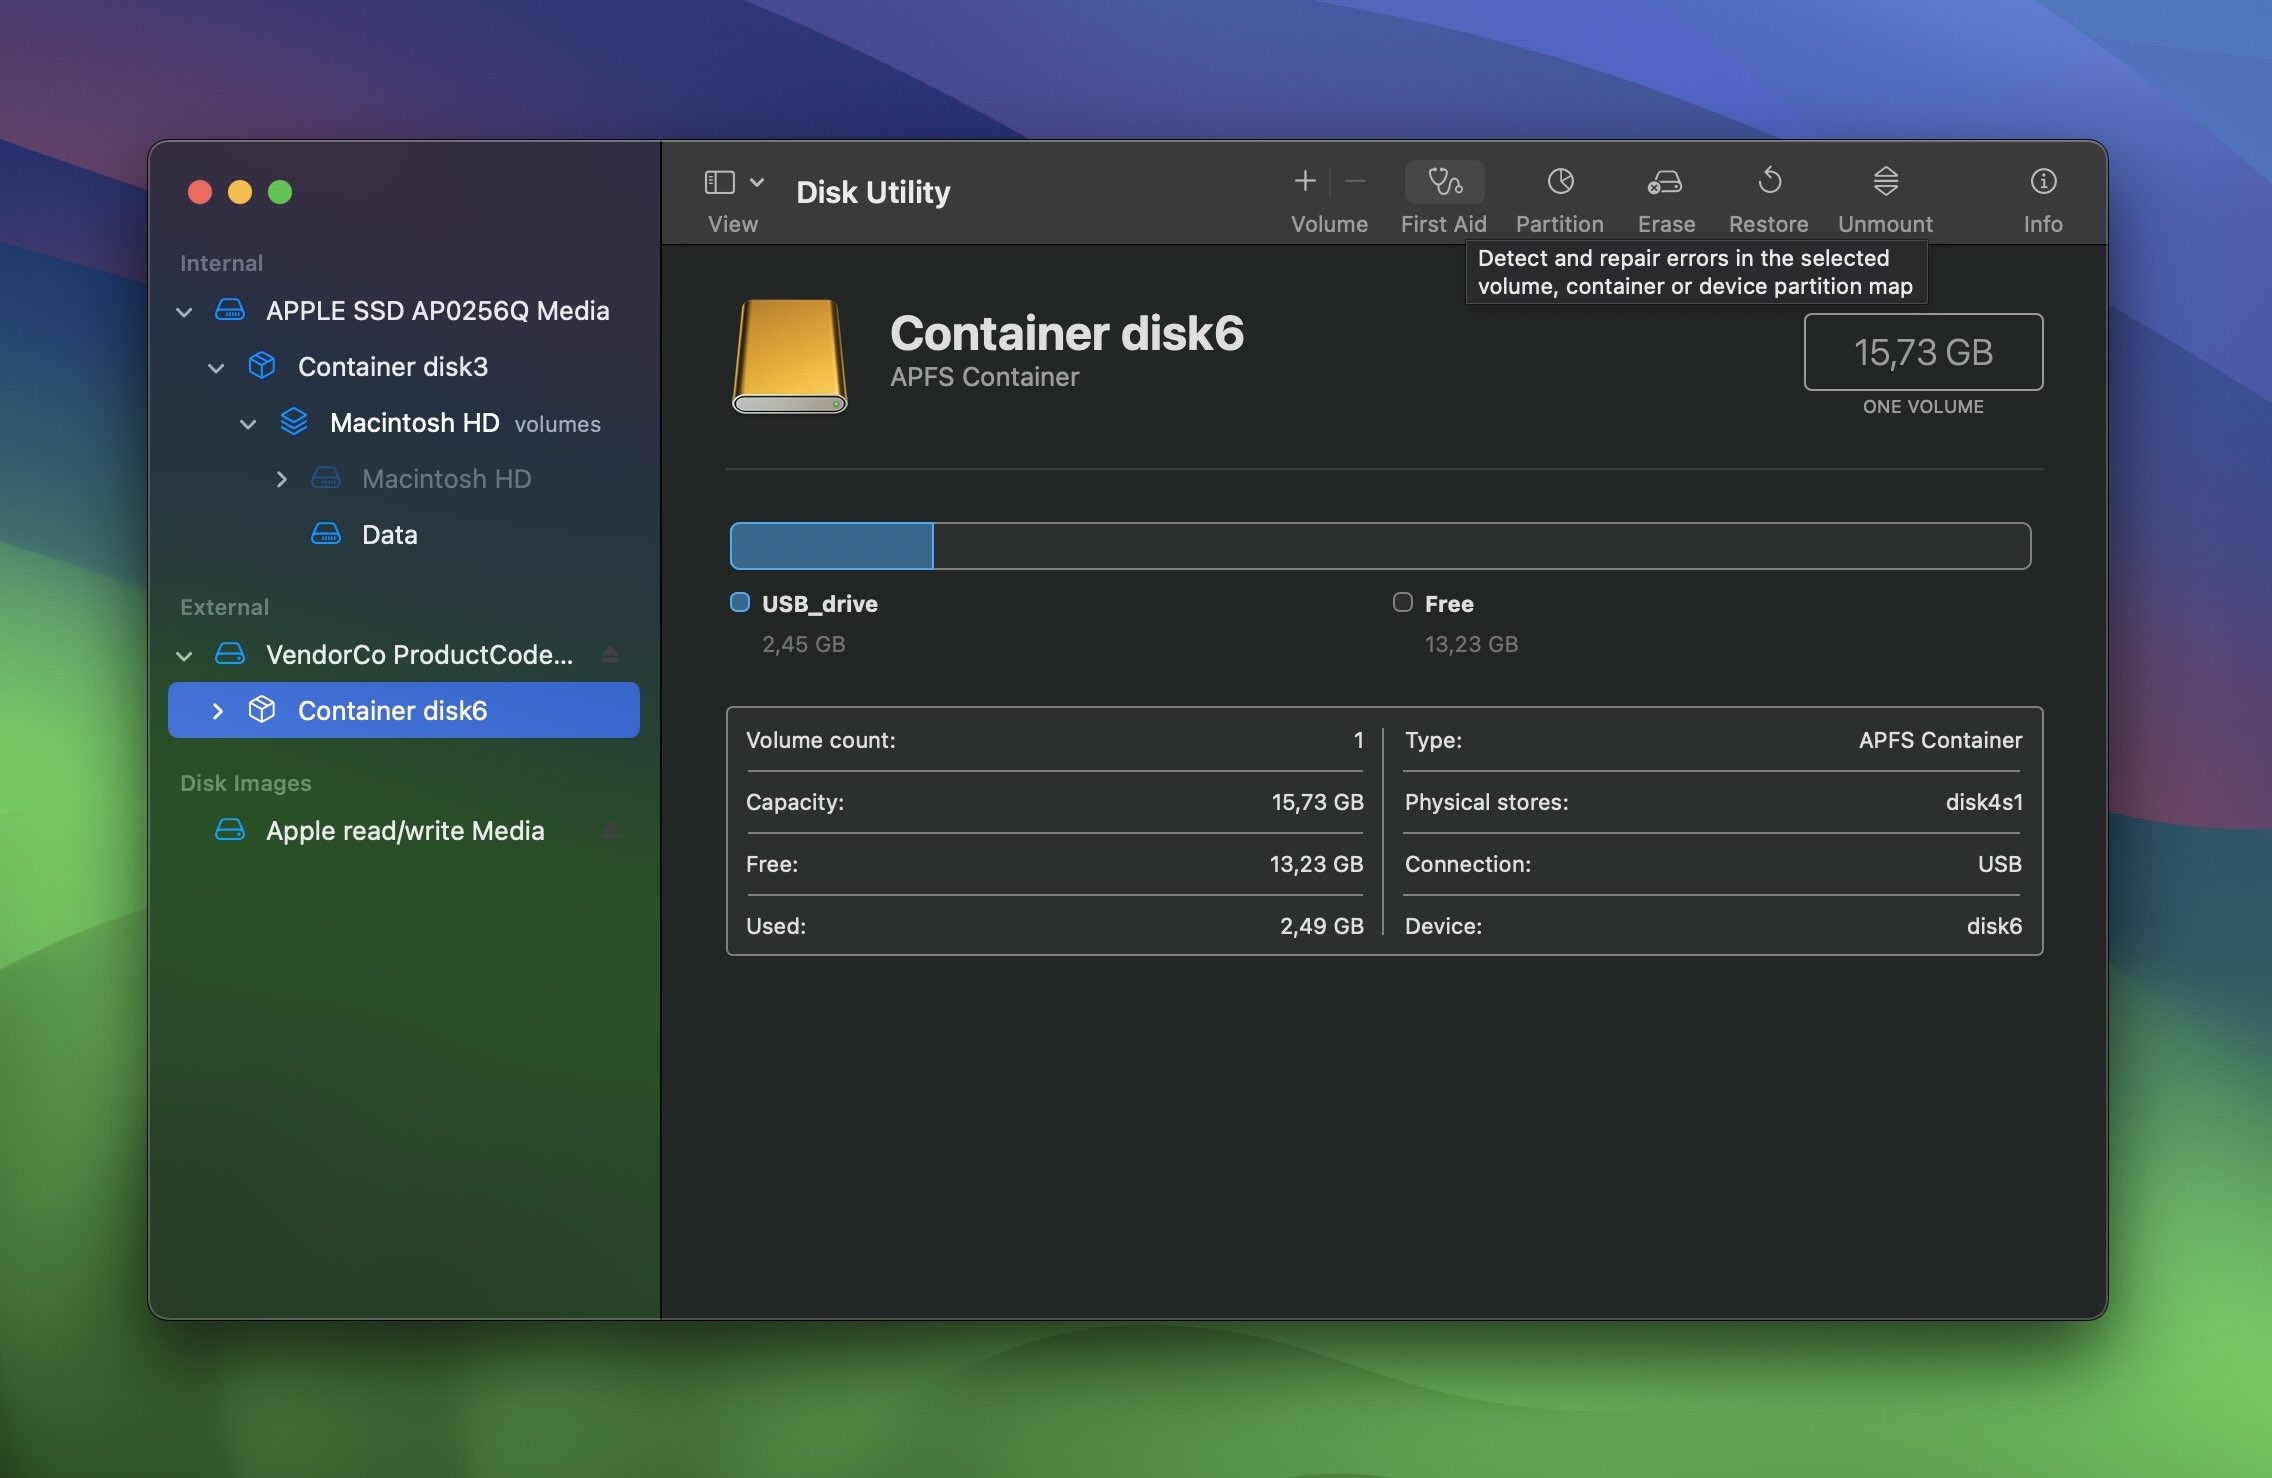Viewport: 2272px width, 1478px height.
Task: Select the Data volume row
Action: click(x=404, y=535)
